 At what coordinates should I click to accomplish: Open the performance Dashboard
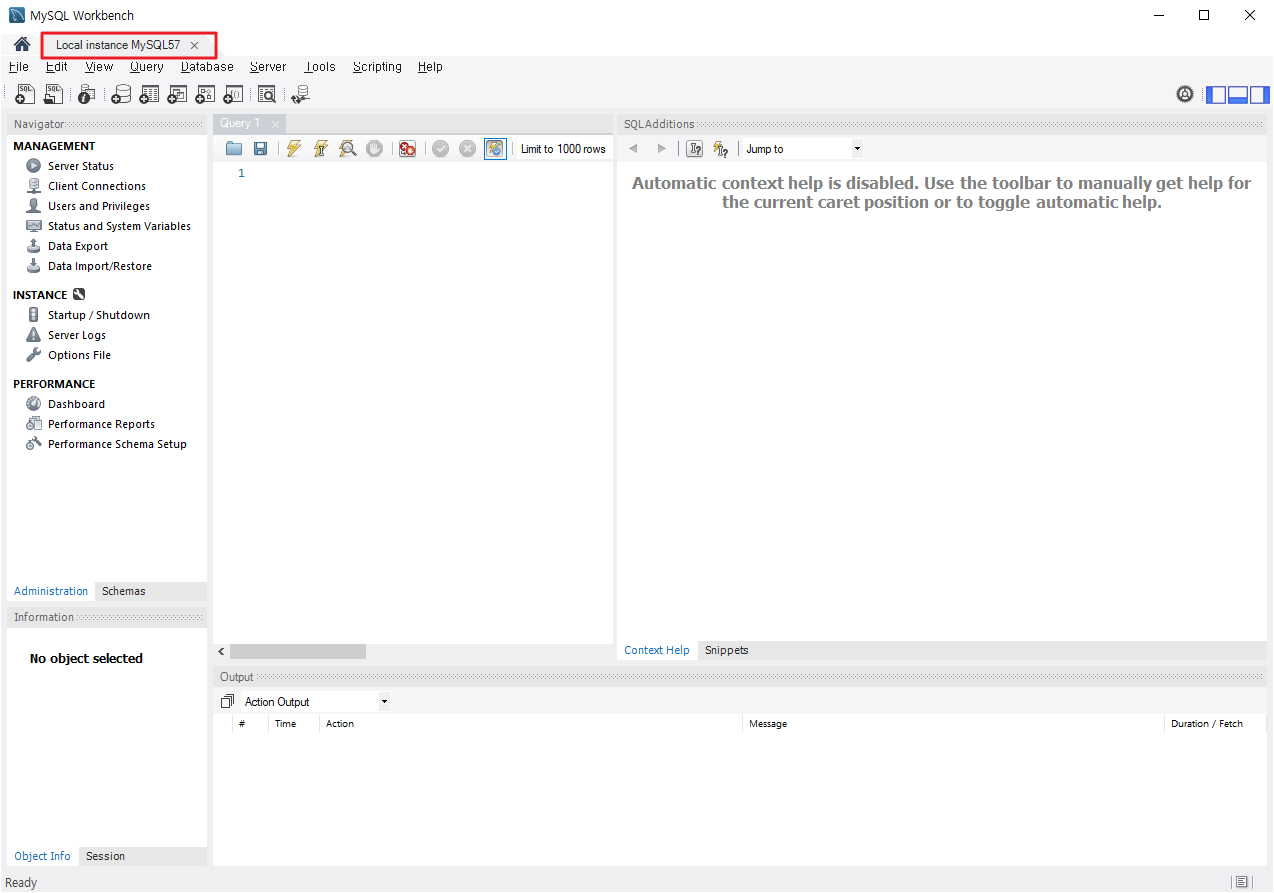76,404
